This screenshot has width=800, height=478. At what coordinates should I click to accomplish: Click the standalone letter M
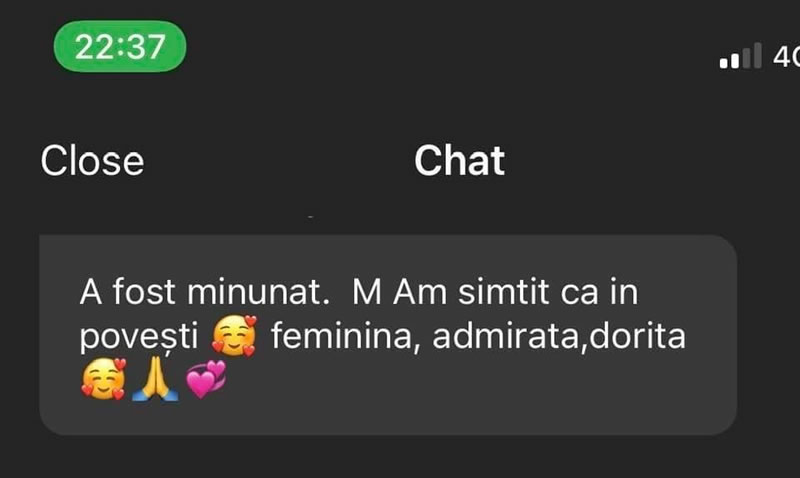(366, 292)
